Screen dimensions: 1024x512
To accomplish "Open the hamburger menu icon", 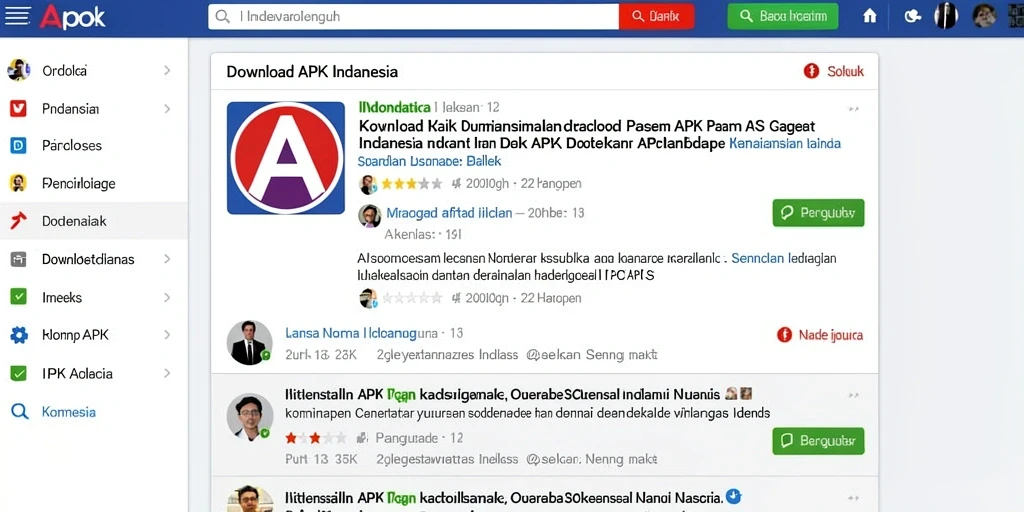I will click(18, 16).
